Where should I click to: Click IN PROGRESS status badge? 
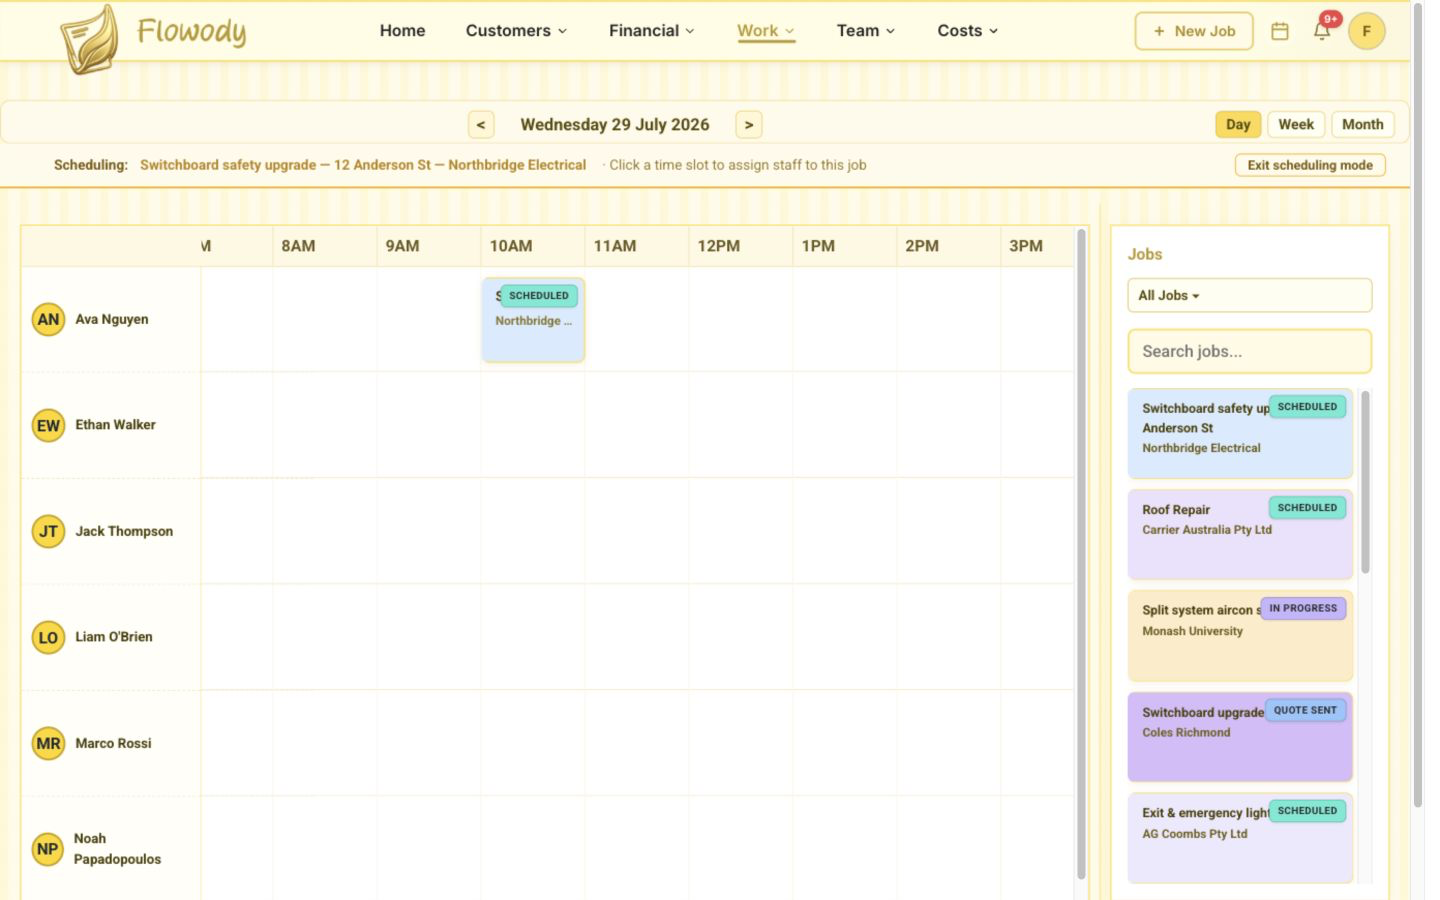[x=1303, y=608]
